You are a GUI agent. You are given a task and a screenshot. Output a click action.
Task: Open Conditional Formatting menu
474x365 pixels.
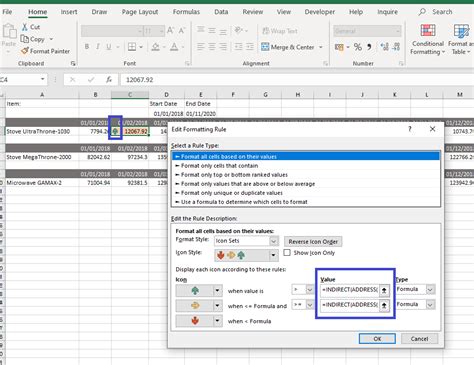pyautogui.click(x=428, y=39)
